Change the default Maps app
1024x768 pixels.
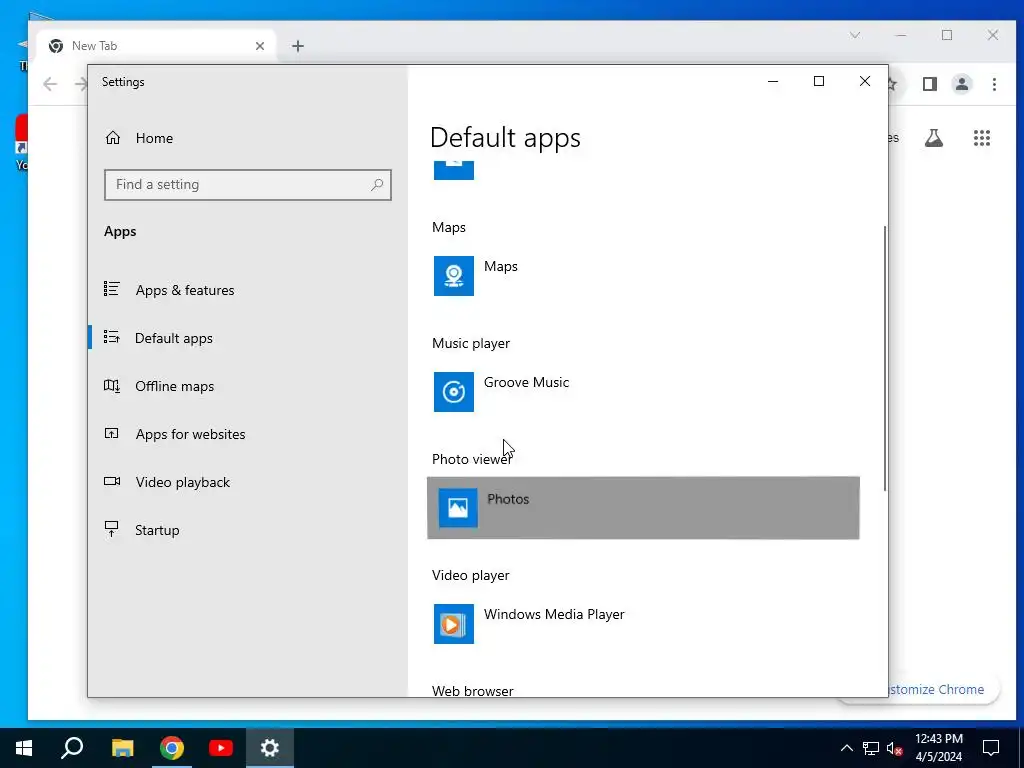tap(643, 276)
